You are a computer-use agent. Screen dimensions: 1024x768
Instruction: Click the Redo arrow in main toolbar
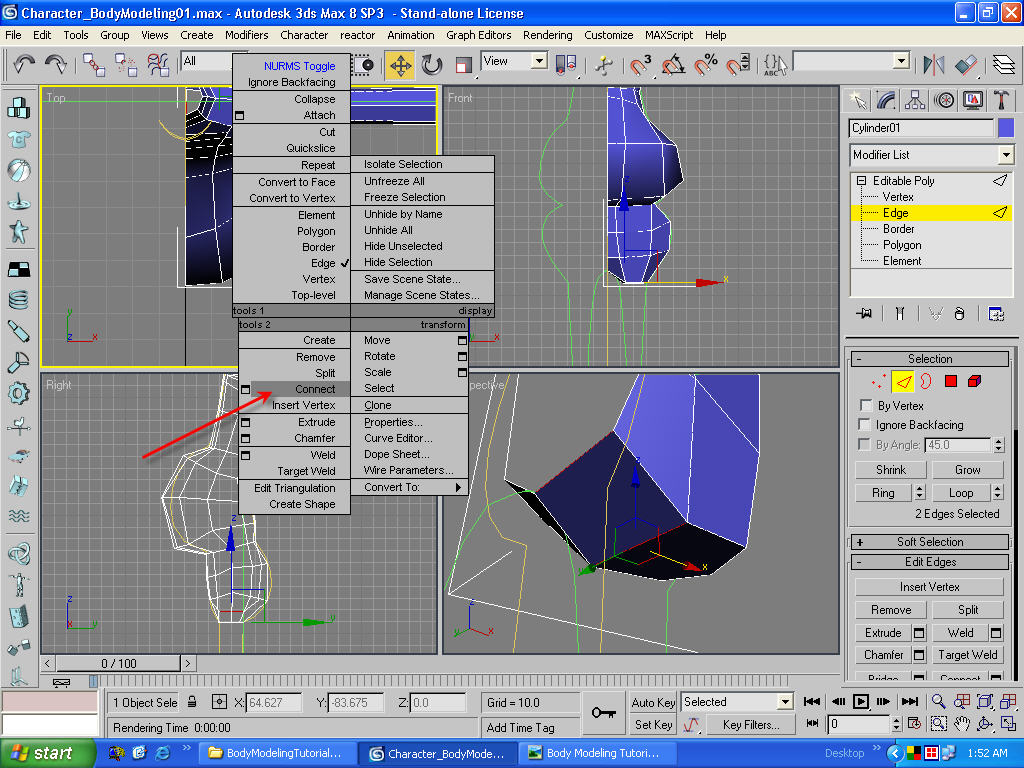tap(56, 64)
